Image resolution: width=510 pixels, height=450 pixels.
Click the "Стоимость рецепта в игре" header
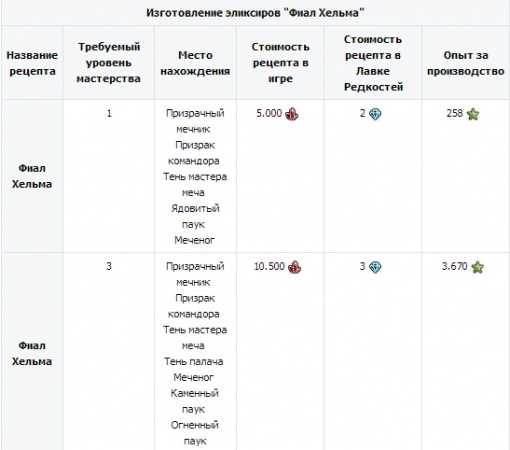pos(280,63)
